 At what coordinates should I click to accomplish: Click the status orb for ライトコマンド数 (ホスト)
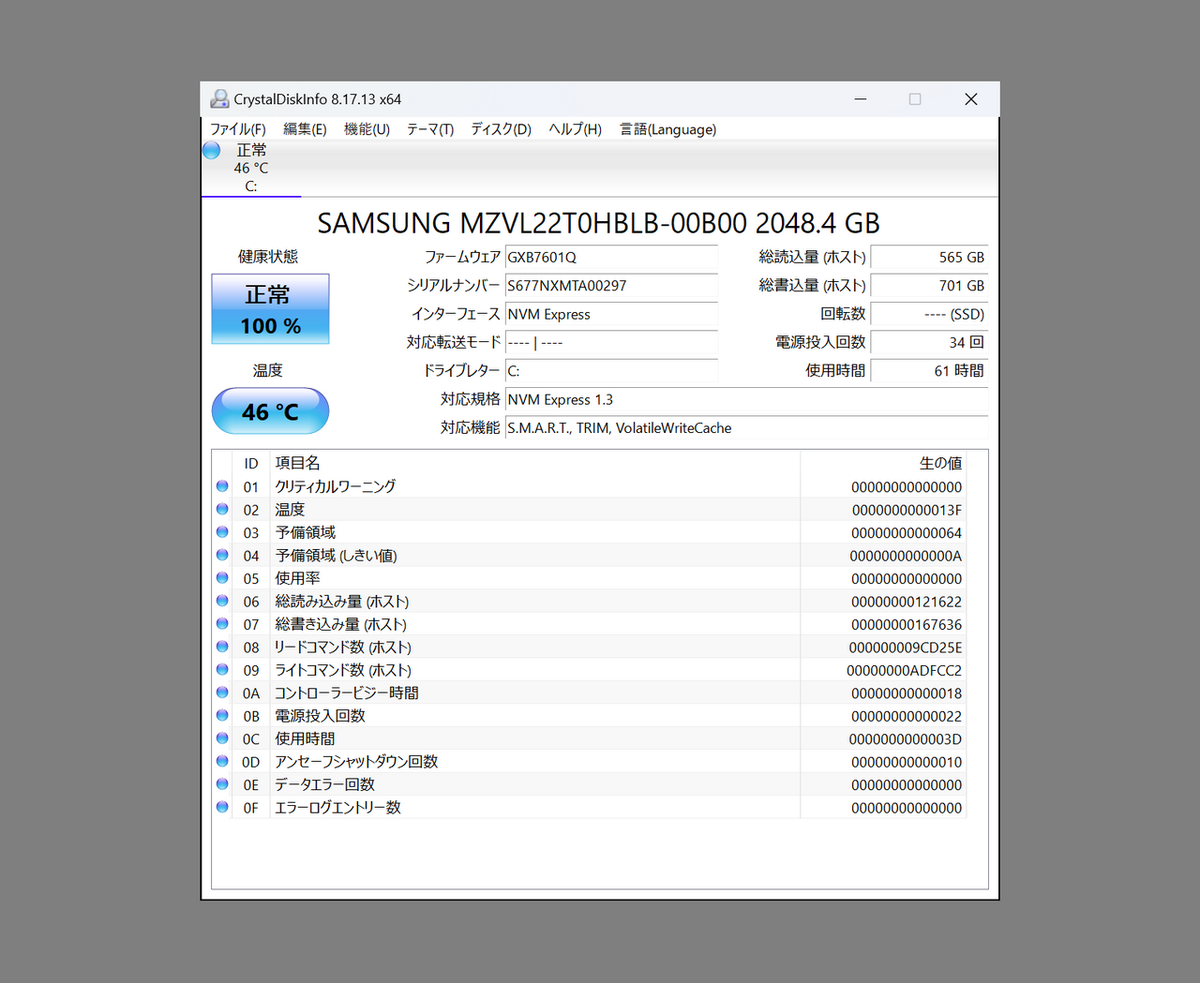pyautogui.click(x=222, y=670)
